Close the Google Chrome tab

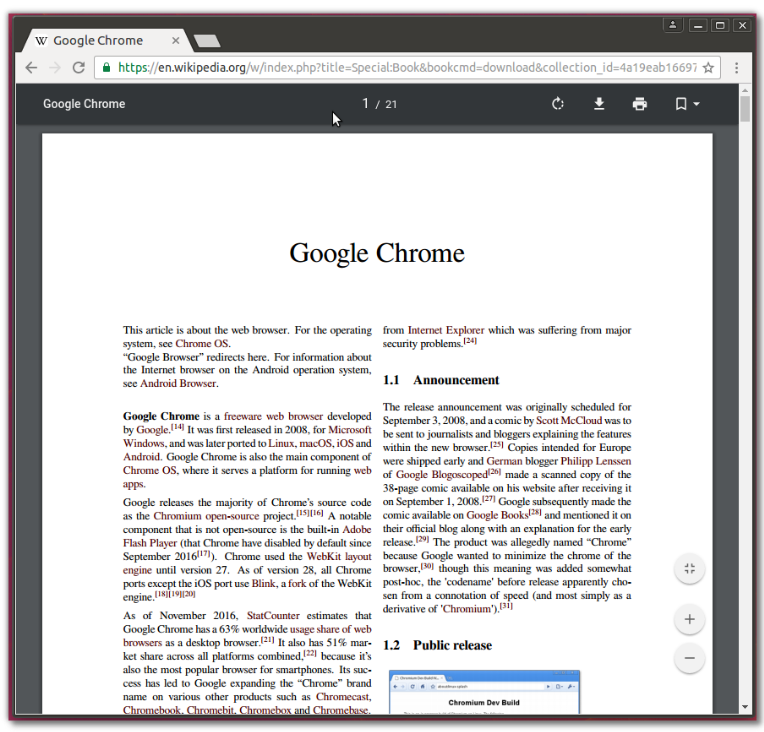pos(175,40)
